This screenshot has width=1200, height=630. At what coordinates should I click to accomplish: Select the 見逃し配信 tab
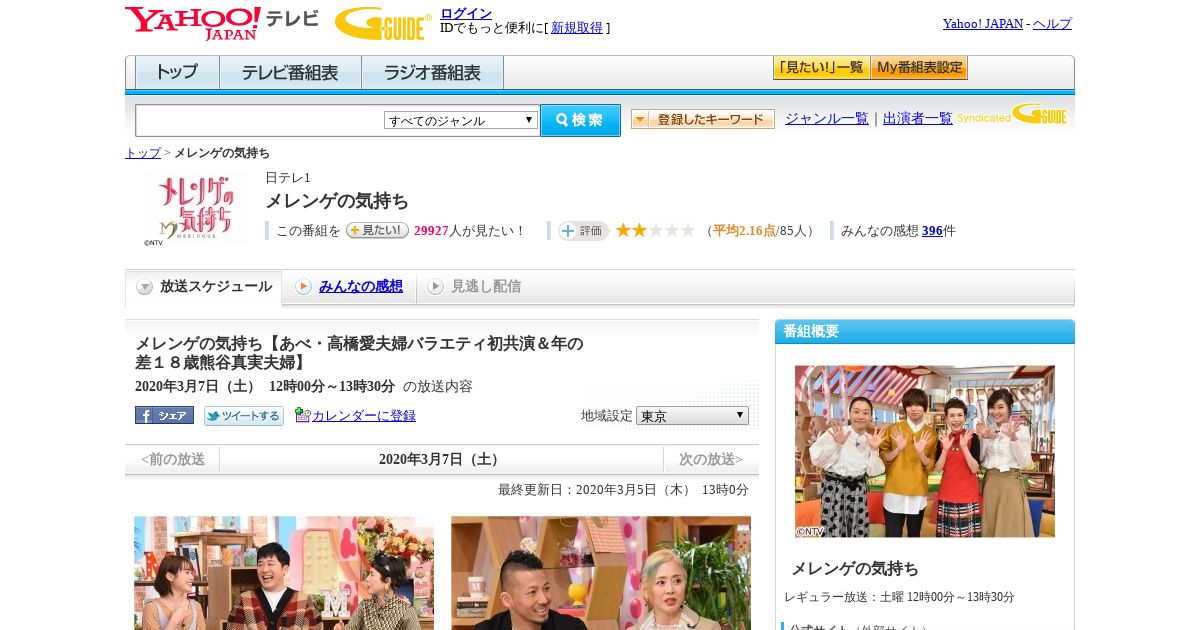coord(475,287)
